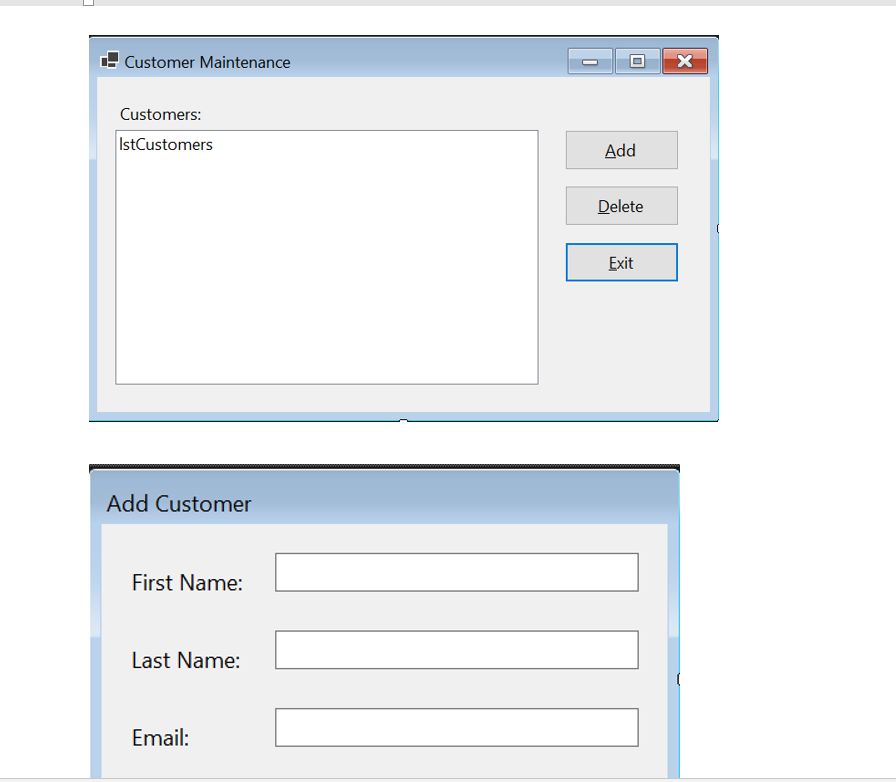Minimize the Customer Maintenance window
Screen dimensions: 896x782
coord(590,61)
